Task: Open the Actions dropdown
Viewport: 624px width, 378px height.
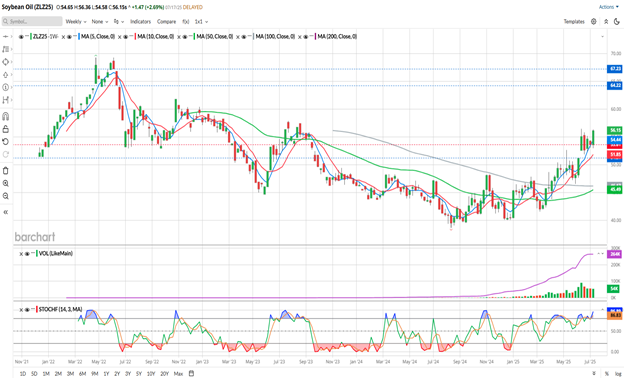Action: click(x=609, y=7)
